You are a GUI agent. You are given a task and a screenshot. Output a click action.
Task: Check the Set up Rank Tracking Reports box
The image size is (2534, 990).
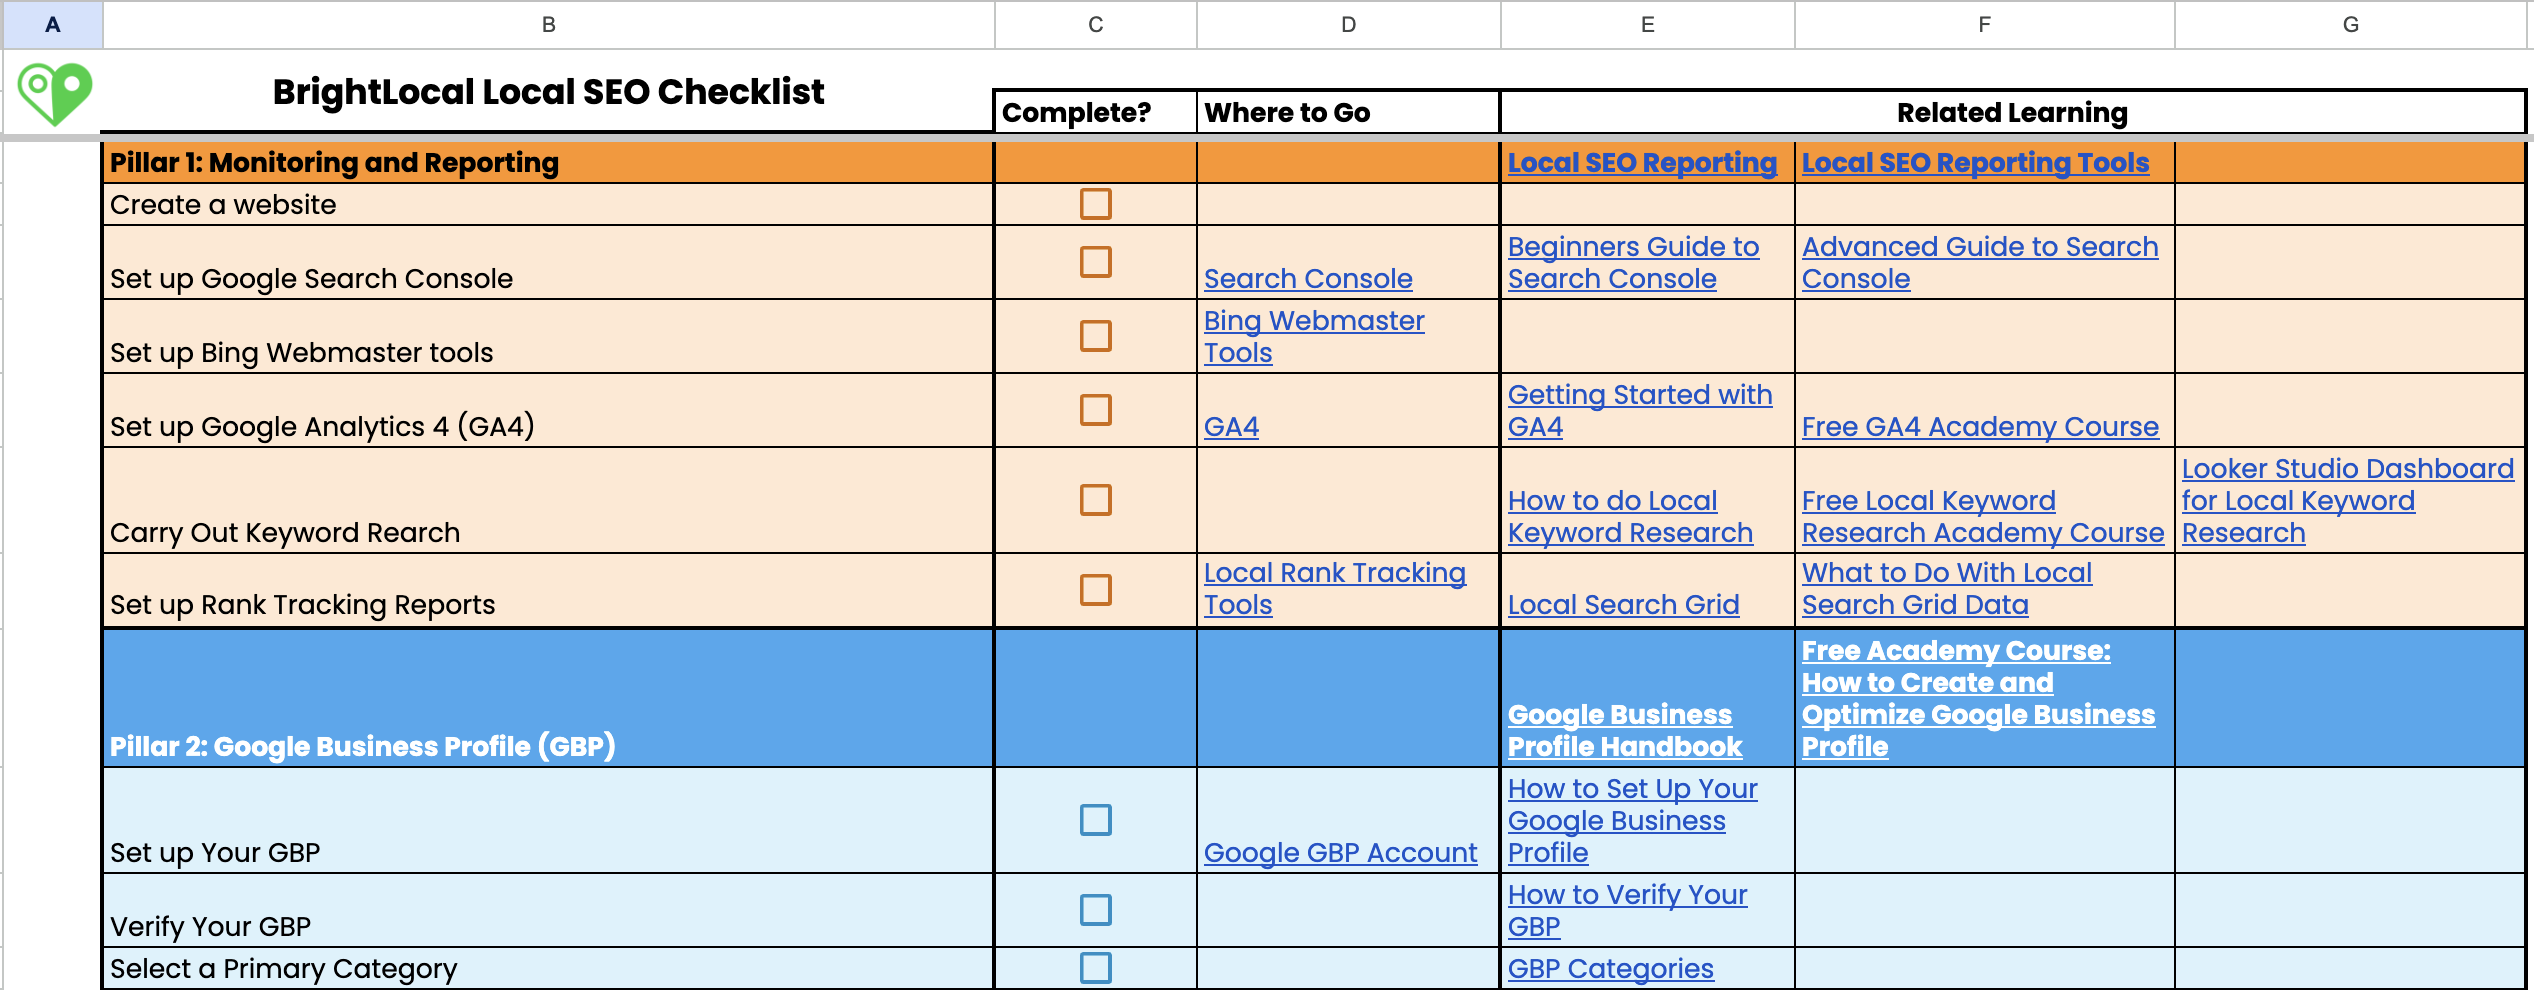click(1094, 588)
